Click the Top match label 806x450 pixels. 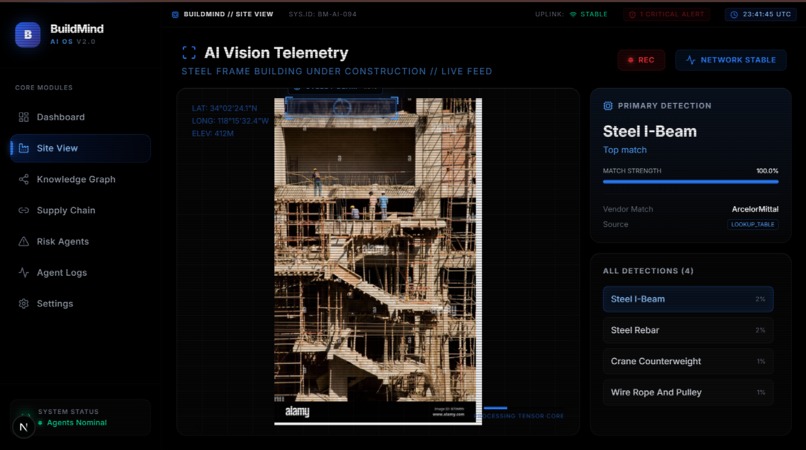point(625,150)
